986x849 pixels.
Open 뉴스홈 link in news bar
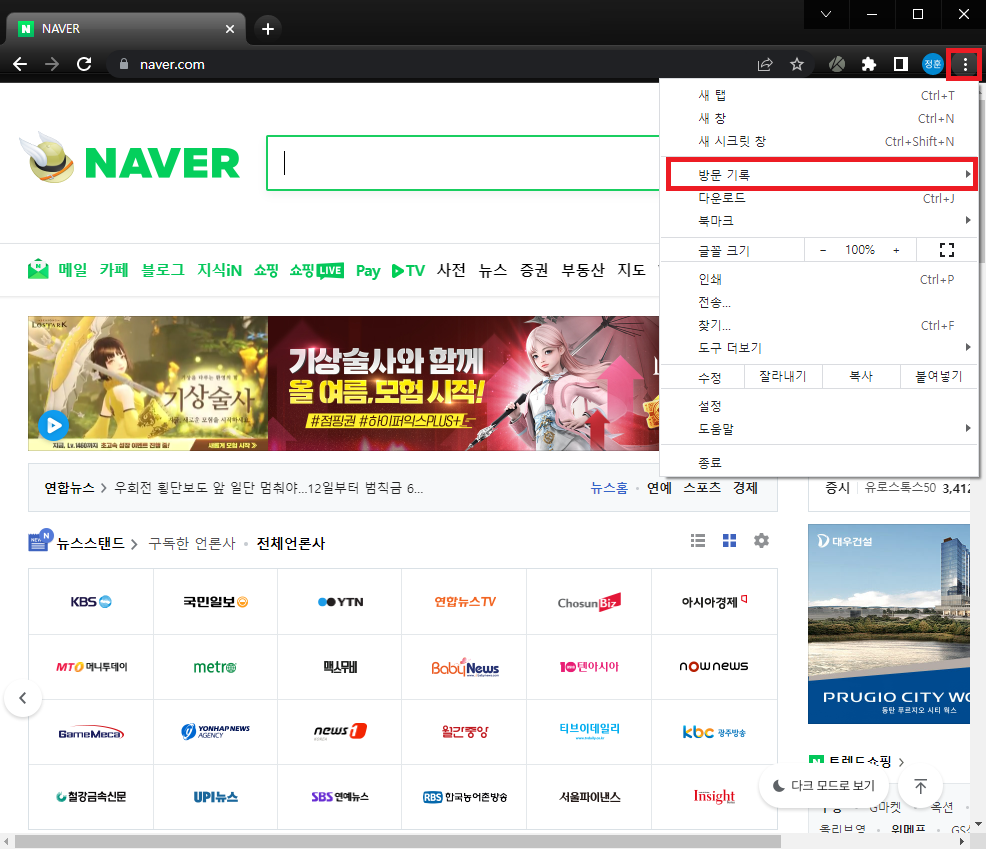609,488
